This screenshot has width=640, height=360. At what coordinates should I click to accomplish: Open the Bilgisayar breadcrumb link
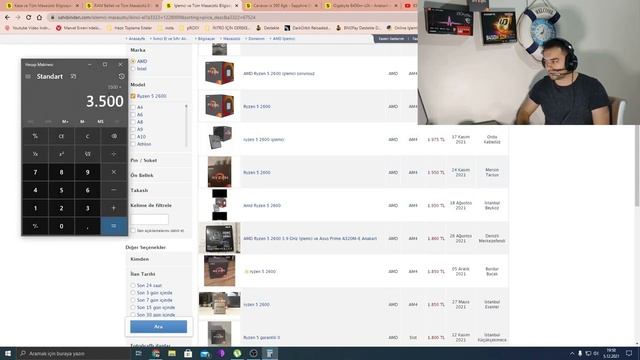207,39
